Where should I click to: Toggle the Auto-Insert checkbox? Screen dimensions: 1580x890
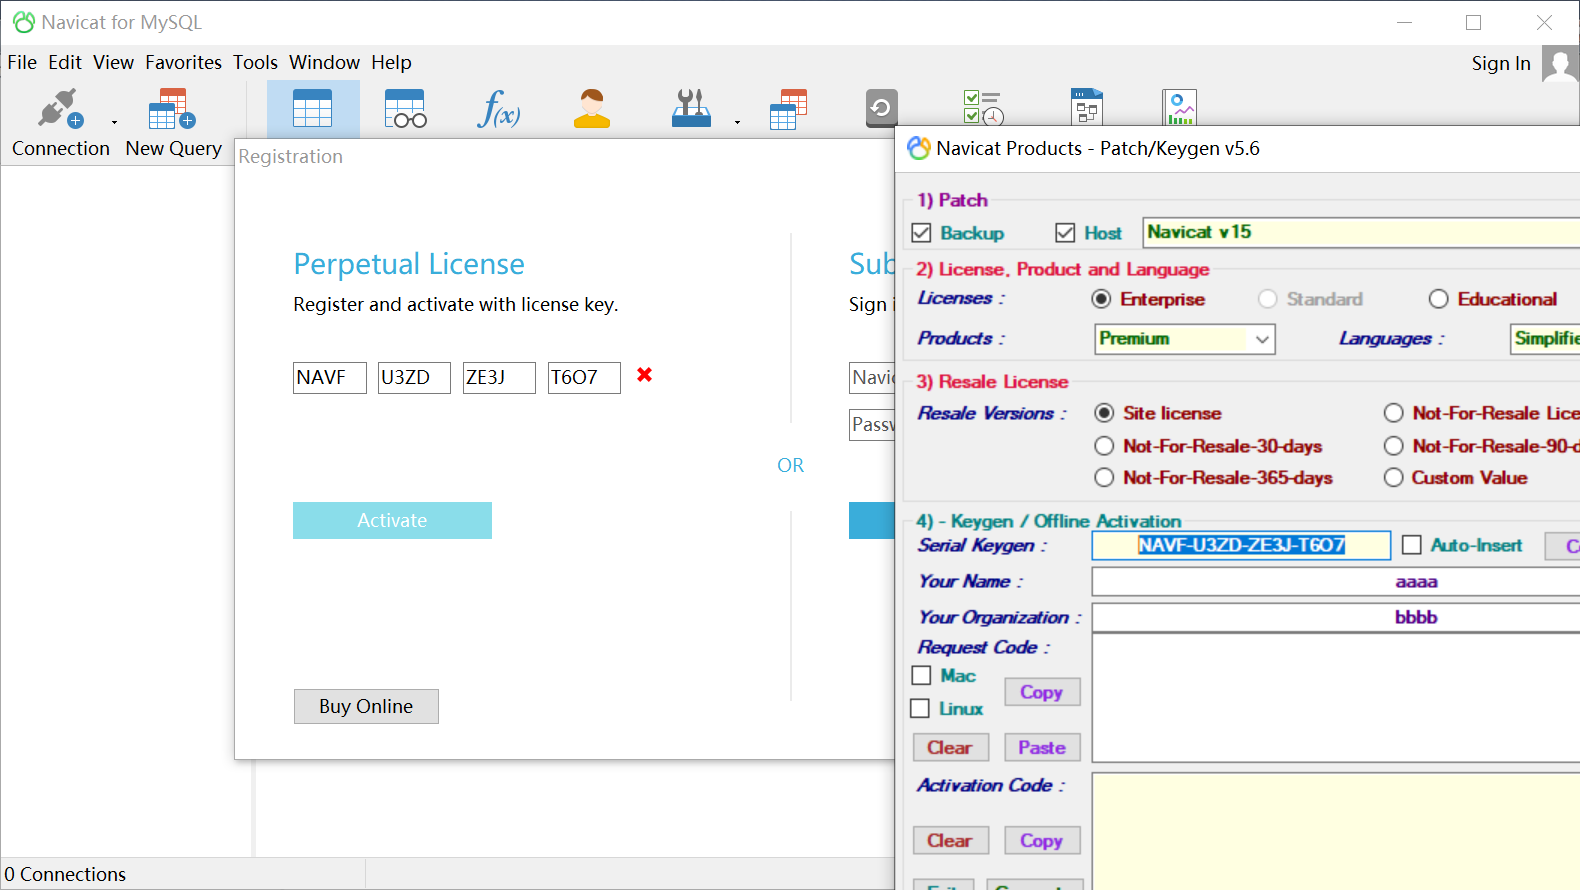click(x=1412, y=545)
